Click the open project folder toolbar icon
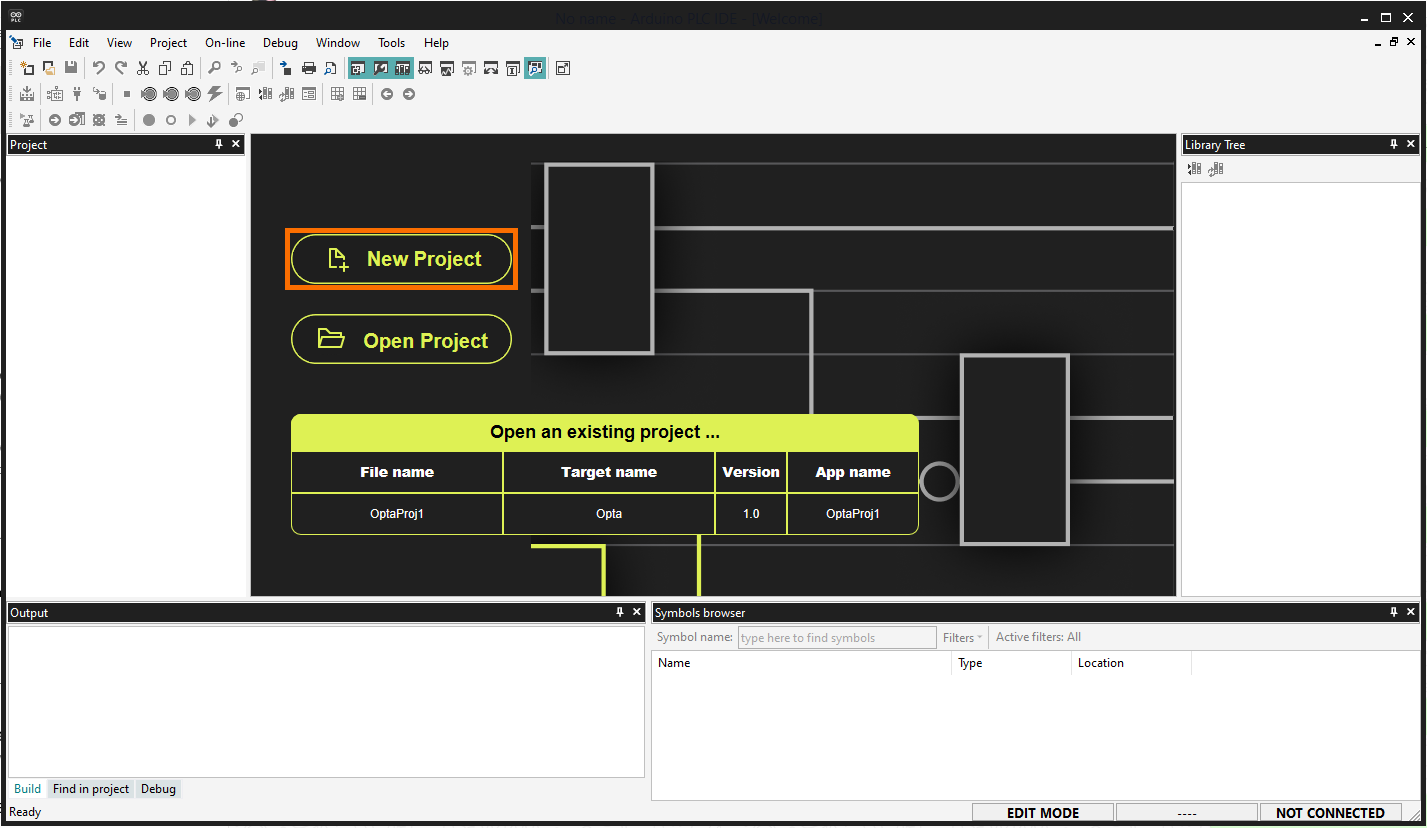 (49, 68)
